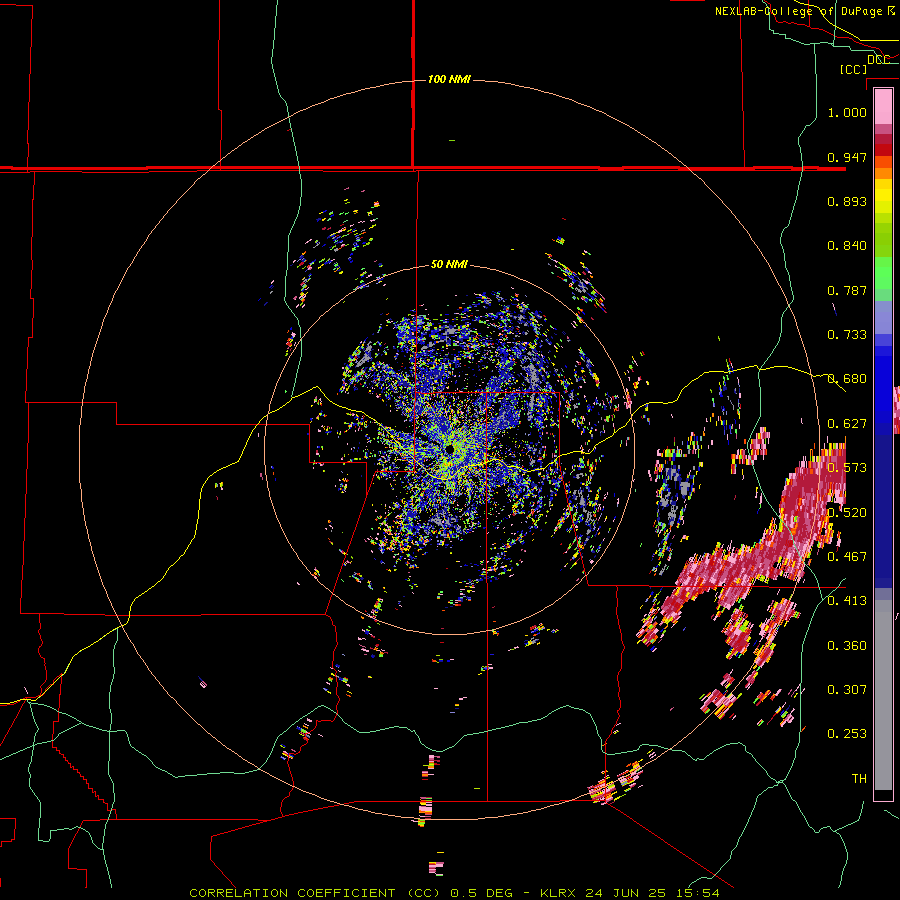Click the '0.893' scale value

pos(847,201)
